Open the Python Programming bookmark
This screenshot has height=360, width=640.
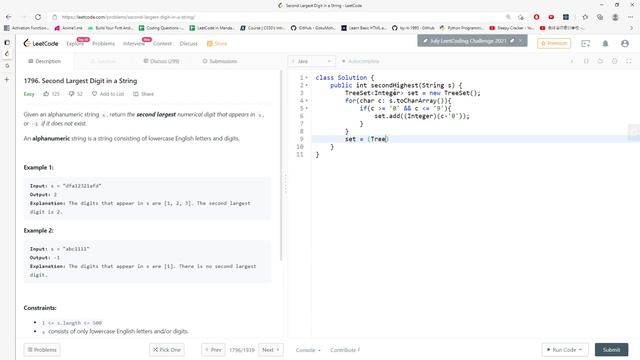462,28
